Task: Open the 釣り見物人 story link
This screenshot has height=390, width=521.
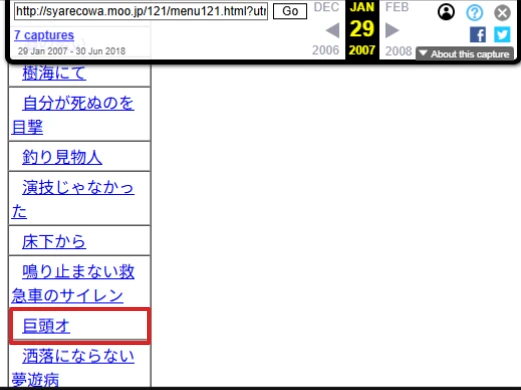Action: pos(62,157)
